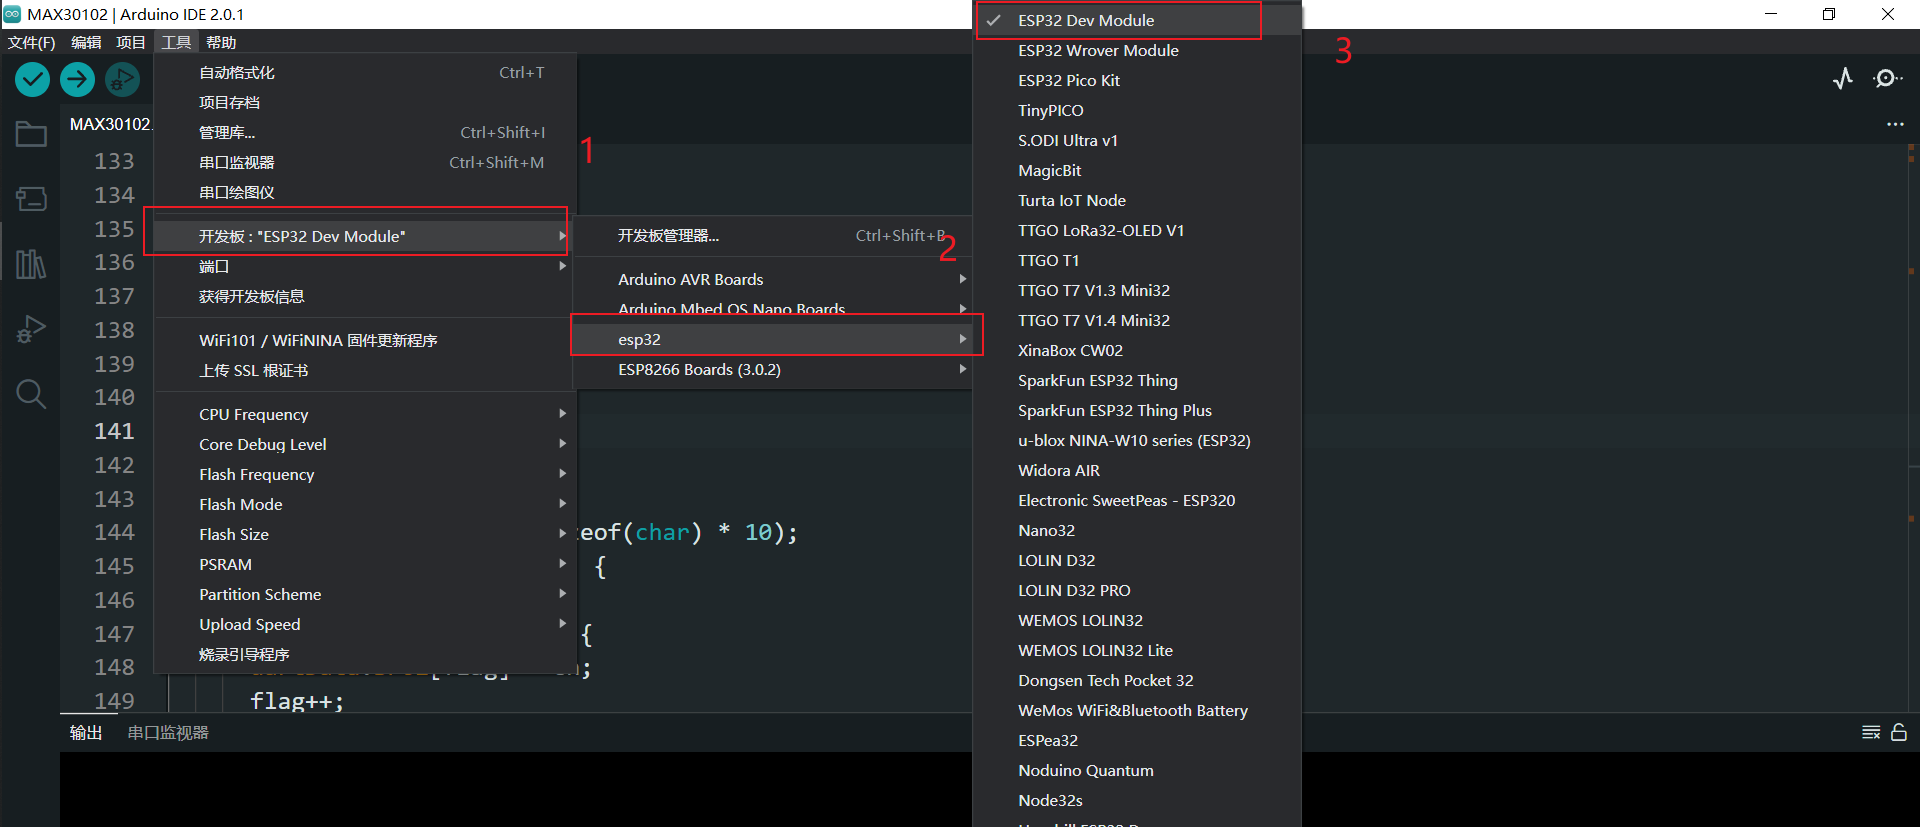Expand the Core Debug Level submenu
Screen dimensions: 1920x827
[365, 444]
